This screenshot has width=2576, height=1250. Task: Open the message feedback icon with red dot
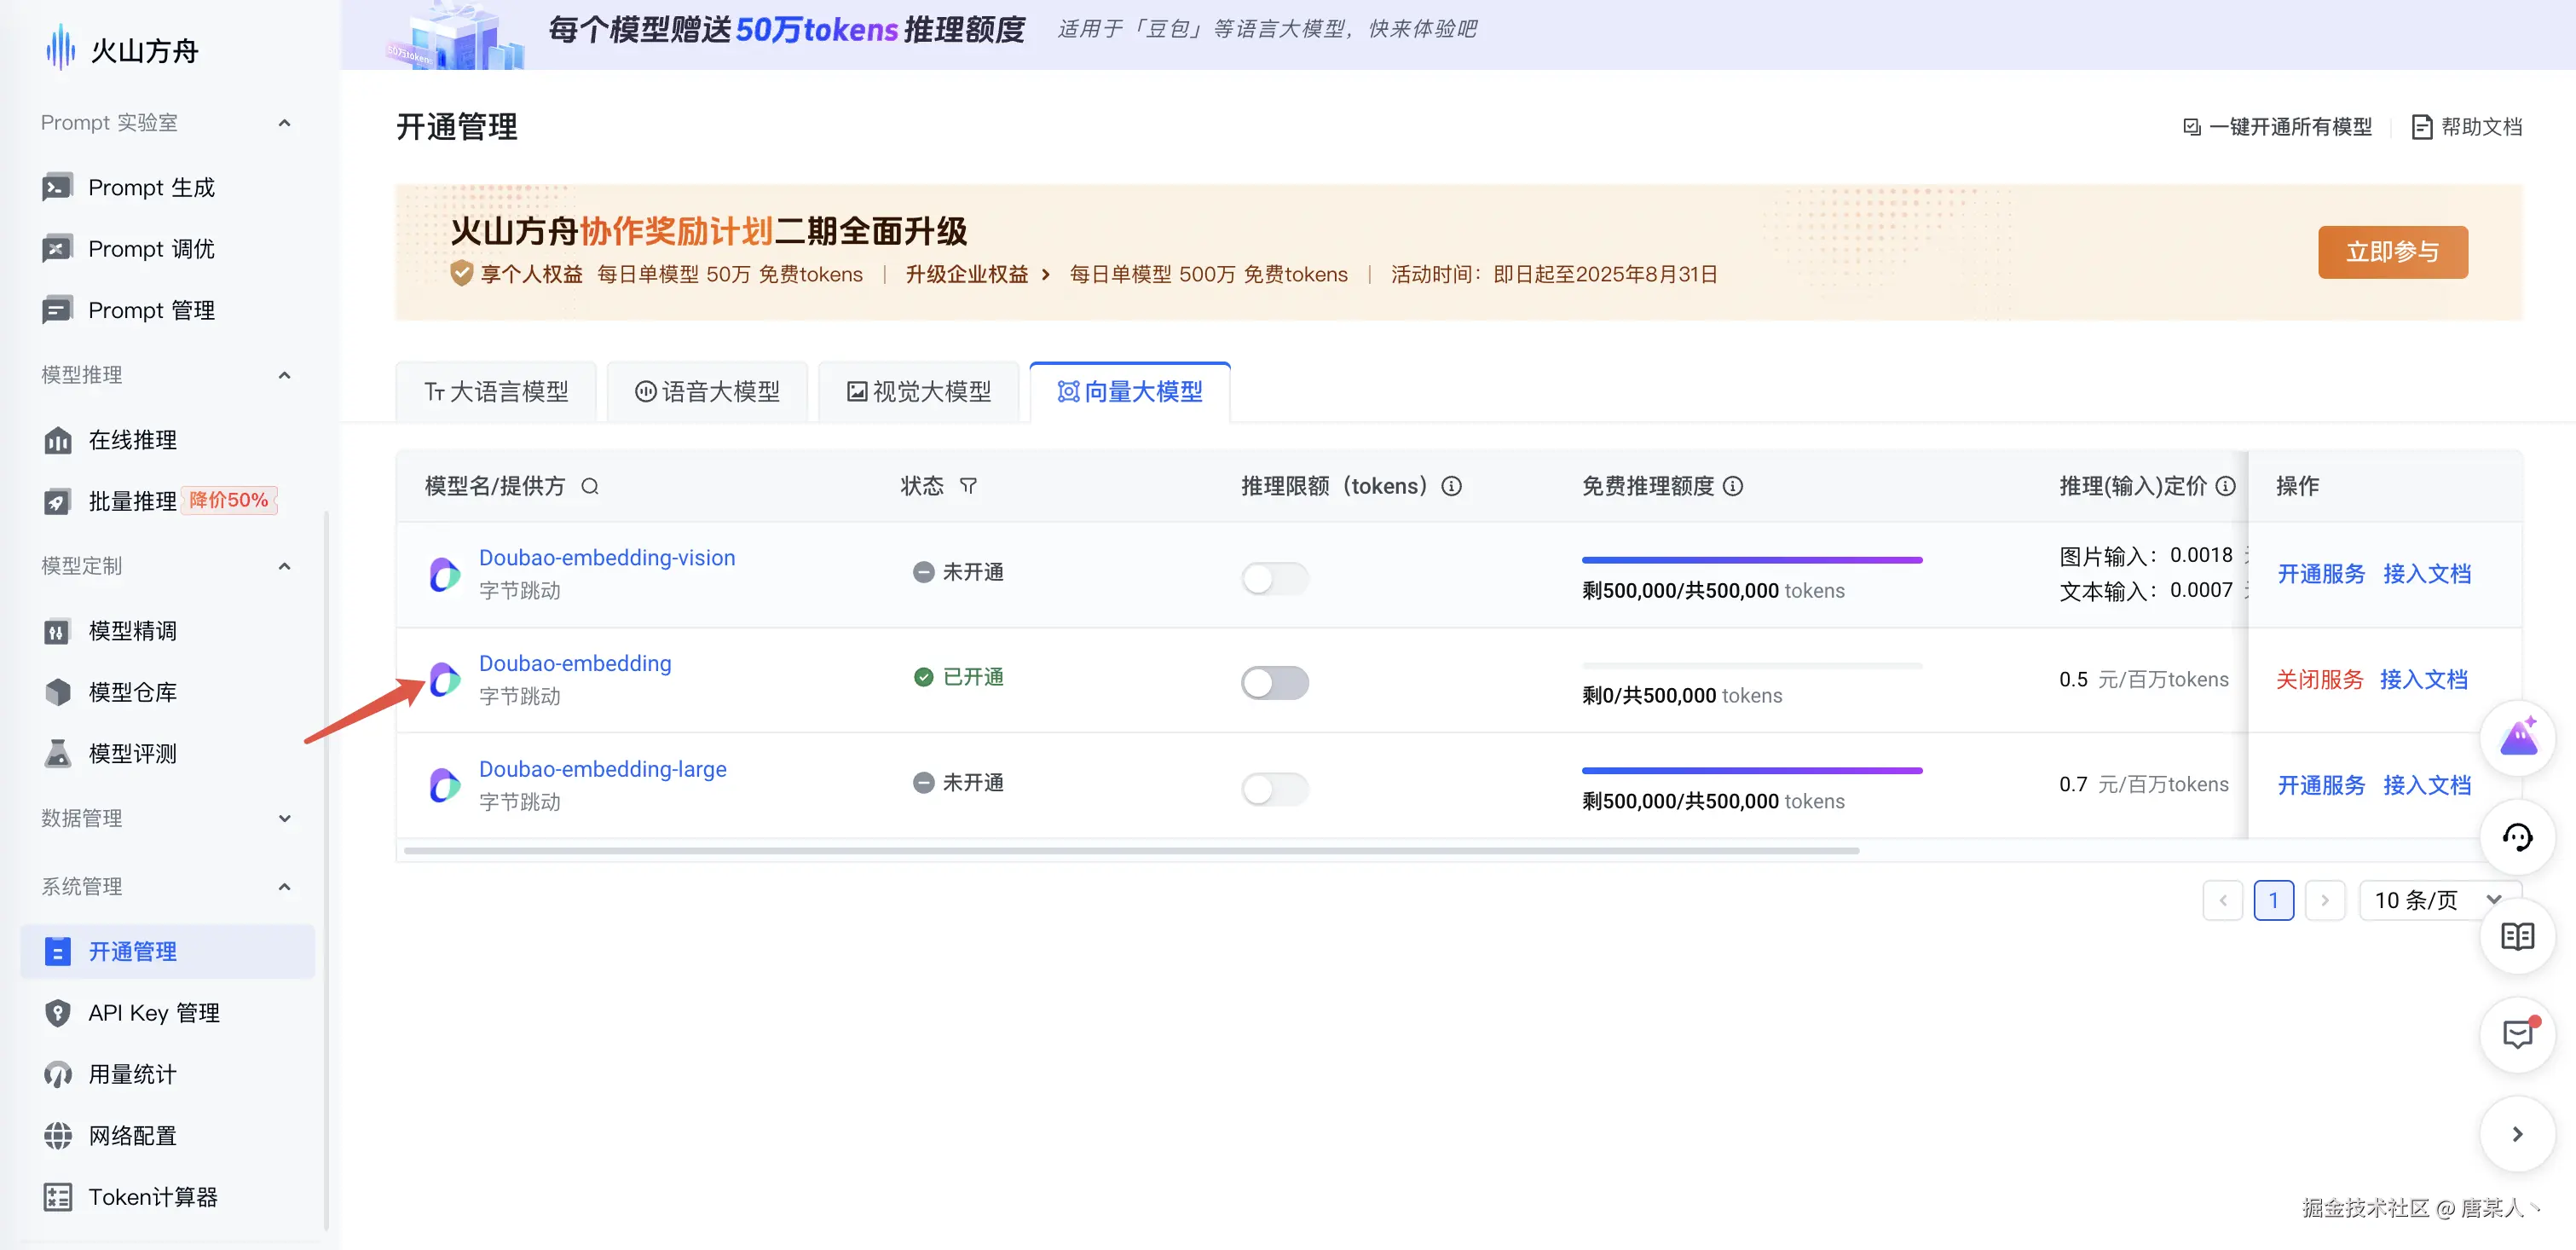(2517, 1034)
